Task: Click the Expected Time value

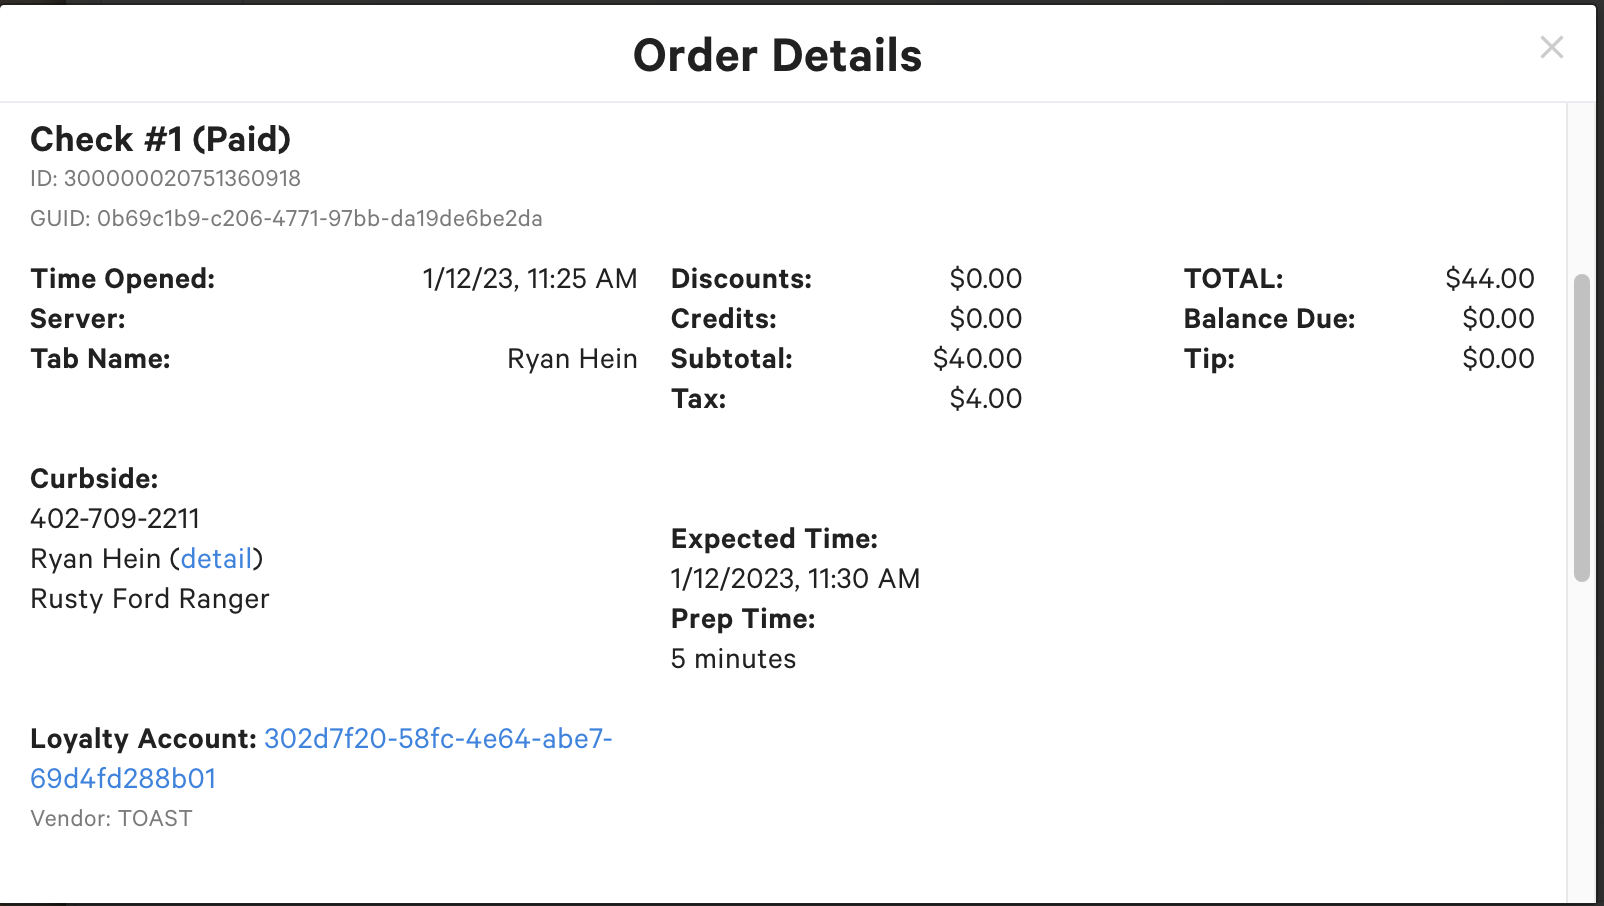Action: click(x=795, y=579)
